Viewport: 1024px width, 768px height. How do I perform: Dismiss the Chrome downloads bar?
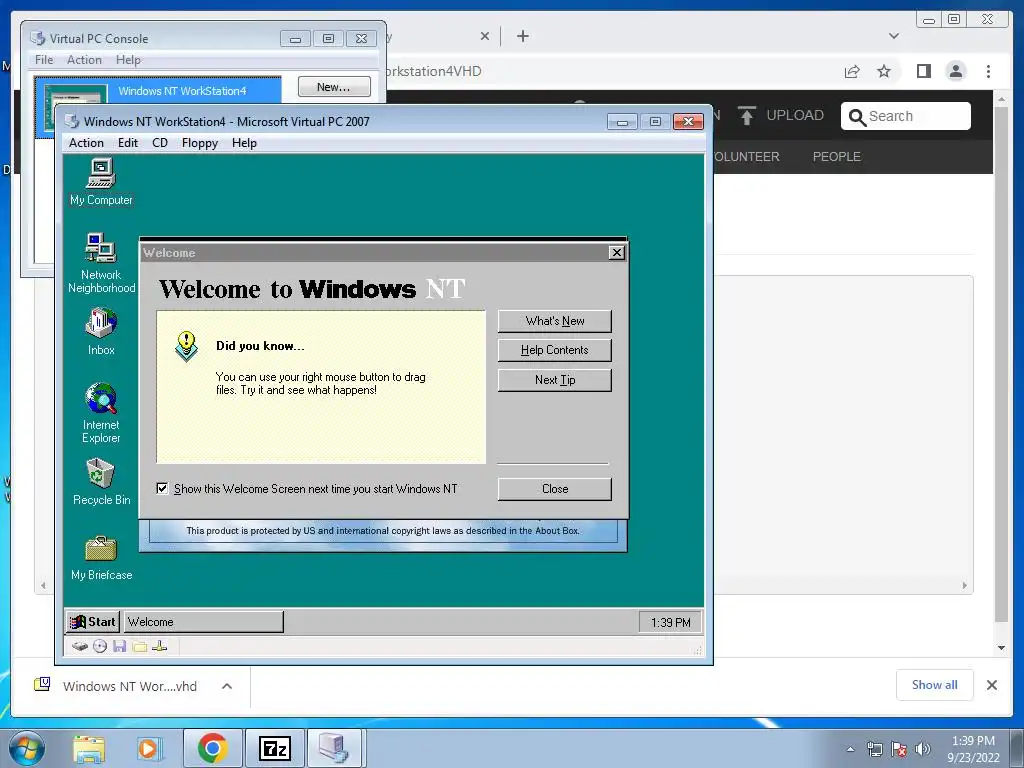point(992,685)
